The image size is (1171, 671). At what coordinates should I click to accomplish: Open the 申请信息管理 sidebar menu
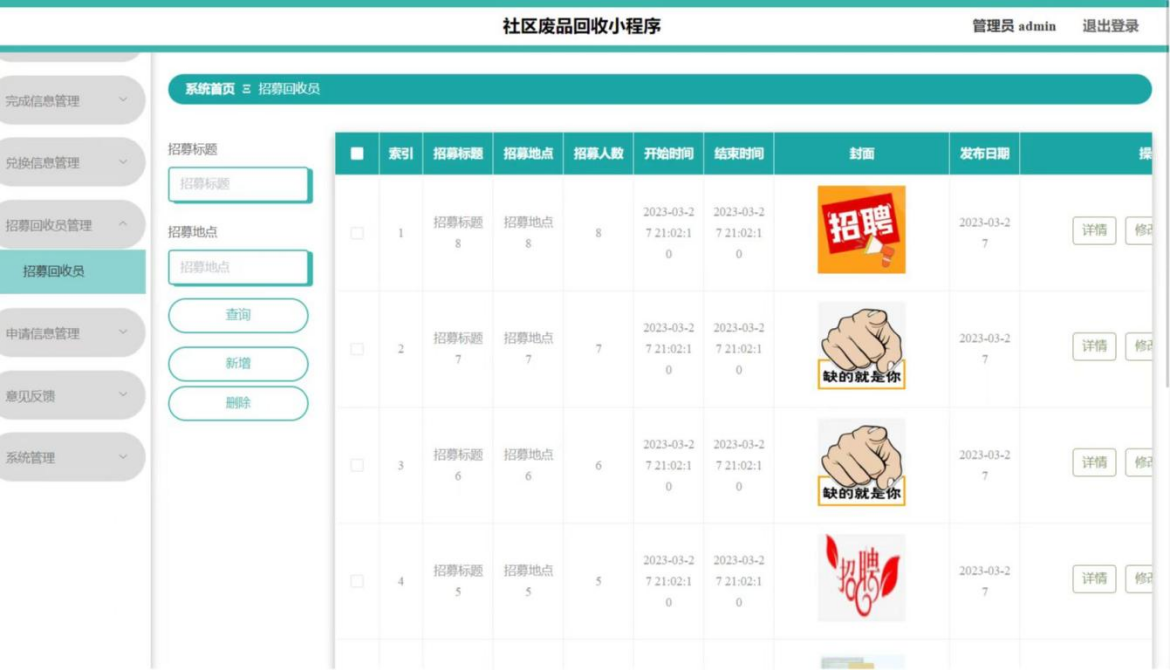[72, 333]
